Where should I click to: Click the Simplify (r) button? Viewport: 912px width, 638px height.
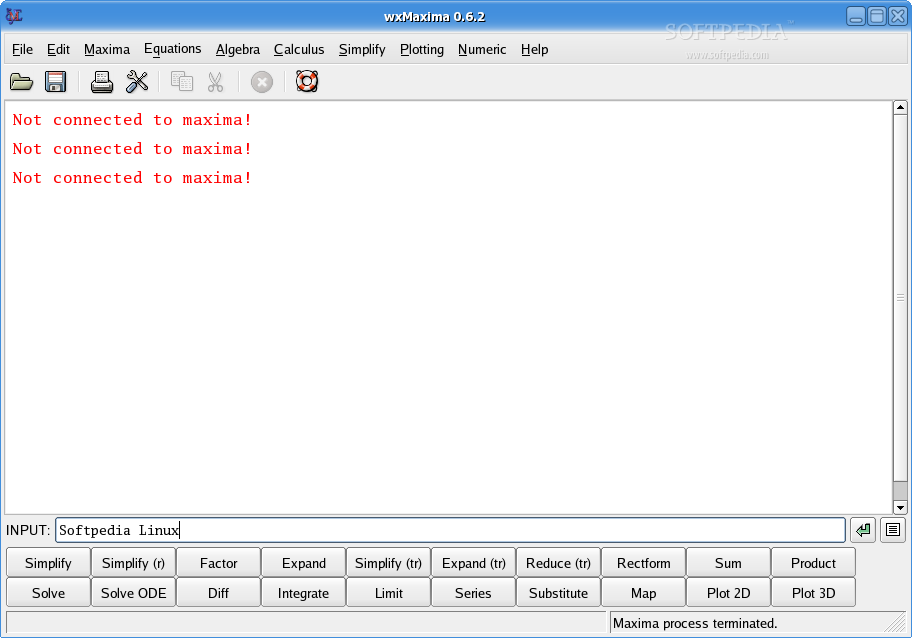133,563
